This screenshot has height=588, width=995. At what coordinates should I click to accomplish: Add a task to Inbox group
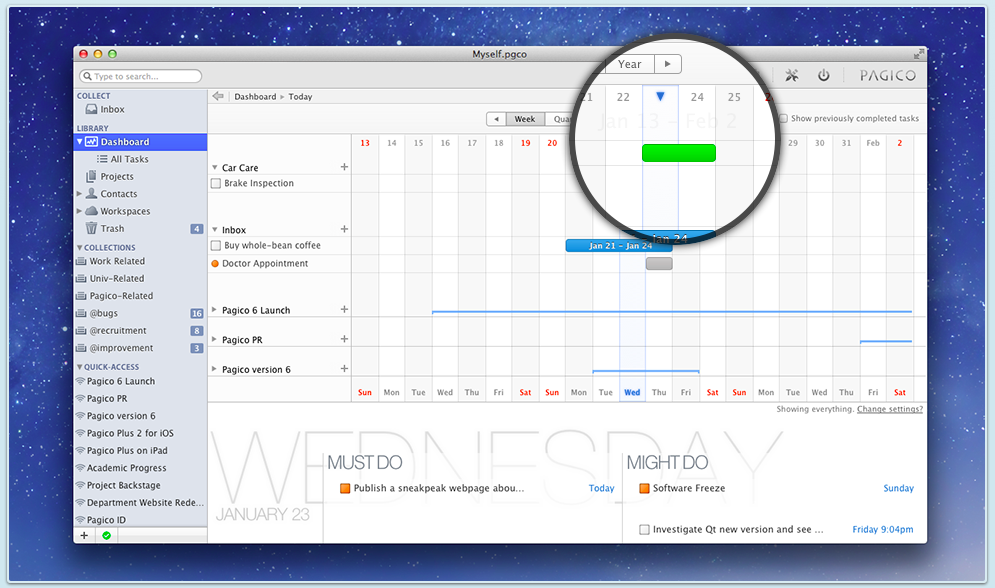[x=344, y=229]
